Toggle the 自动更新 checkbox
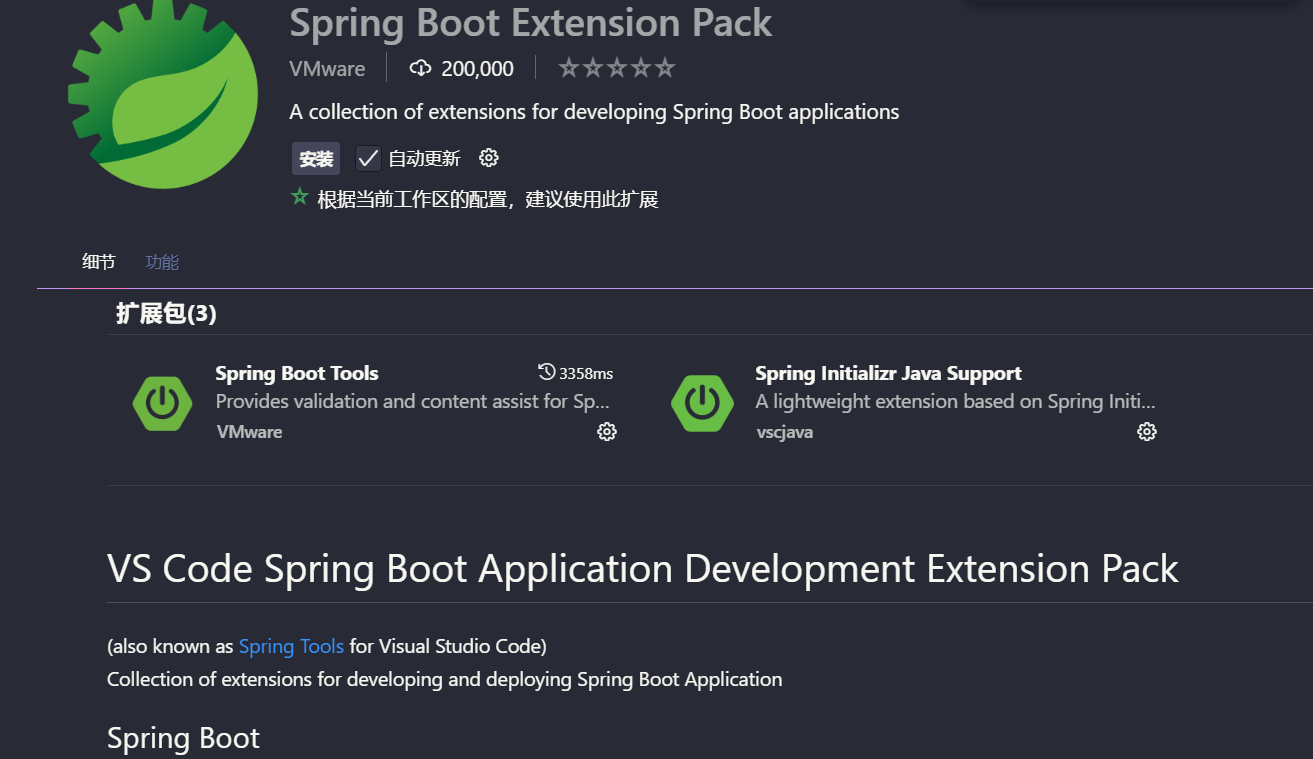The width and height of the screenshot is (1313, 759). 368,158
